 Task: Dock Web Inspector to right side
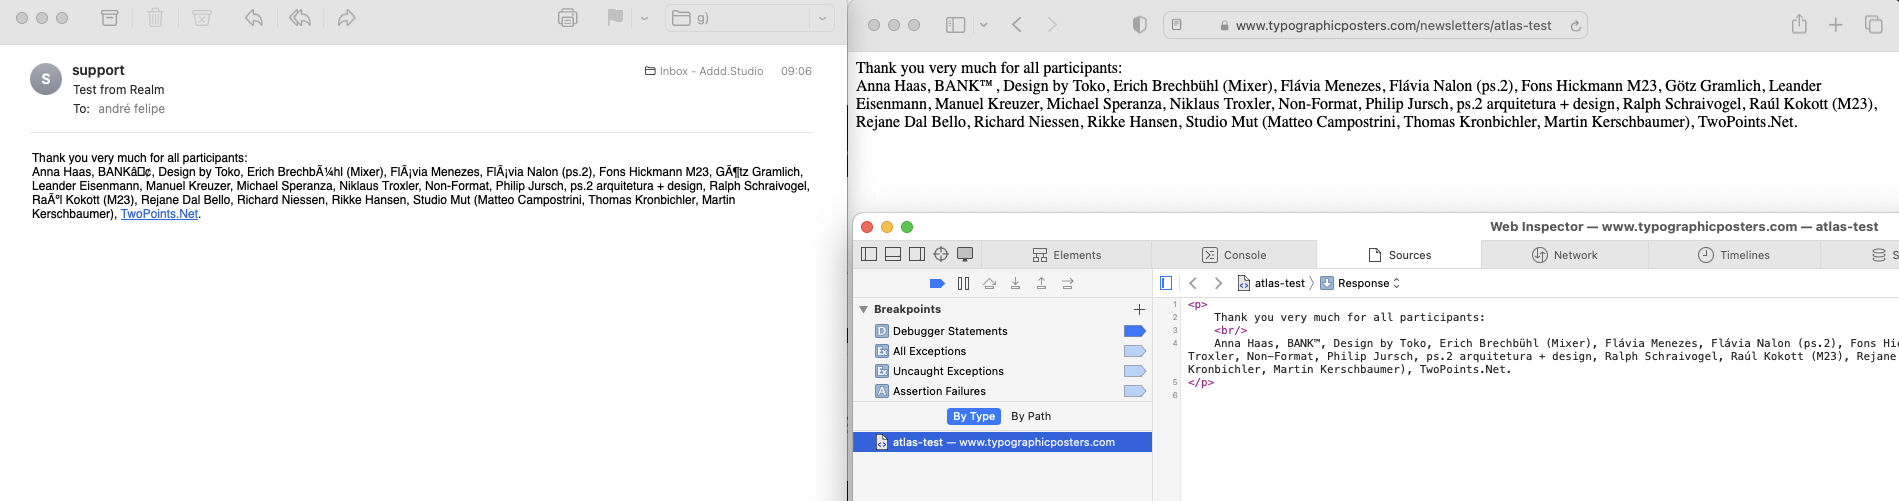(917, 255)
